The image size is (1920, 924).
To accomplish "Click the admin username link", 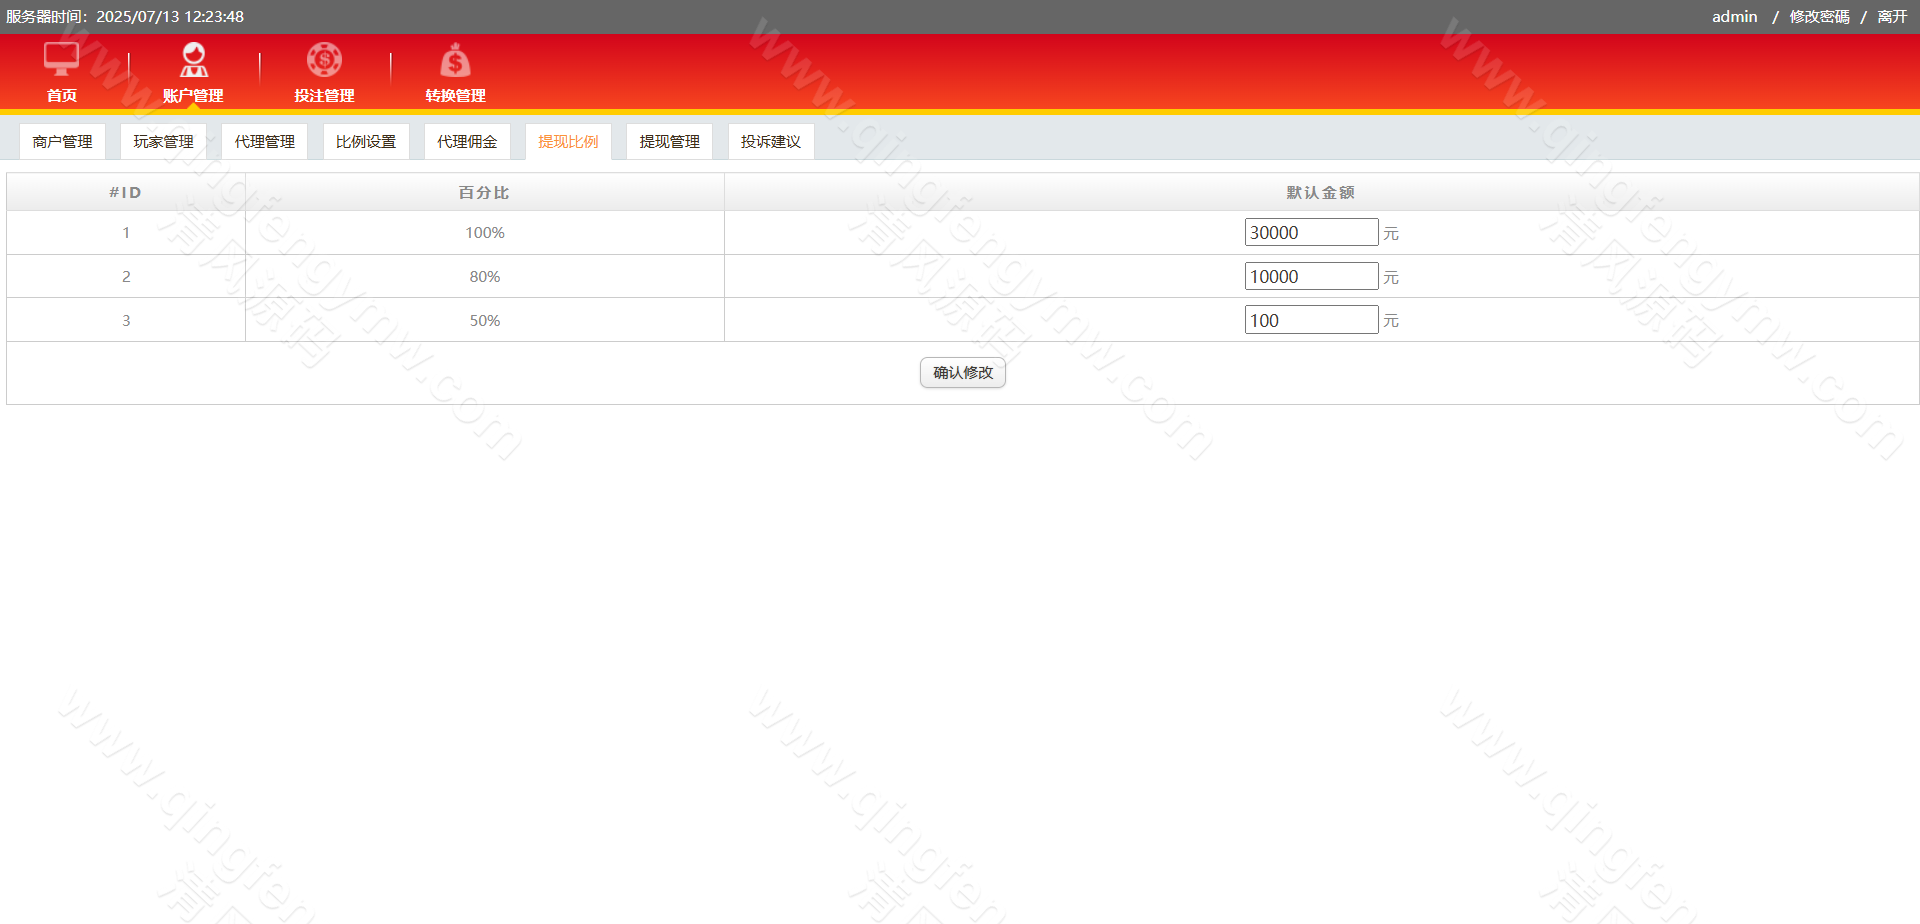I will pyautogui.click(x=1734, y=17).
